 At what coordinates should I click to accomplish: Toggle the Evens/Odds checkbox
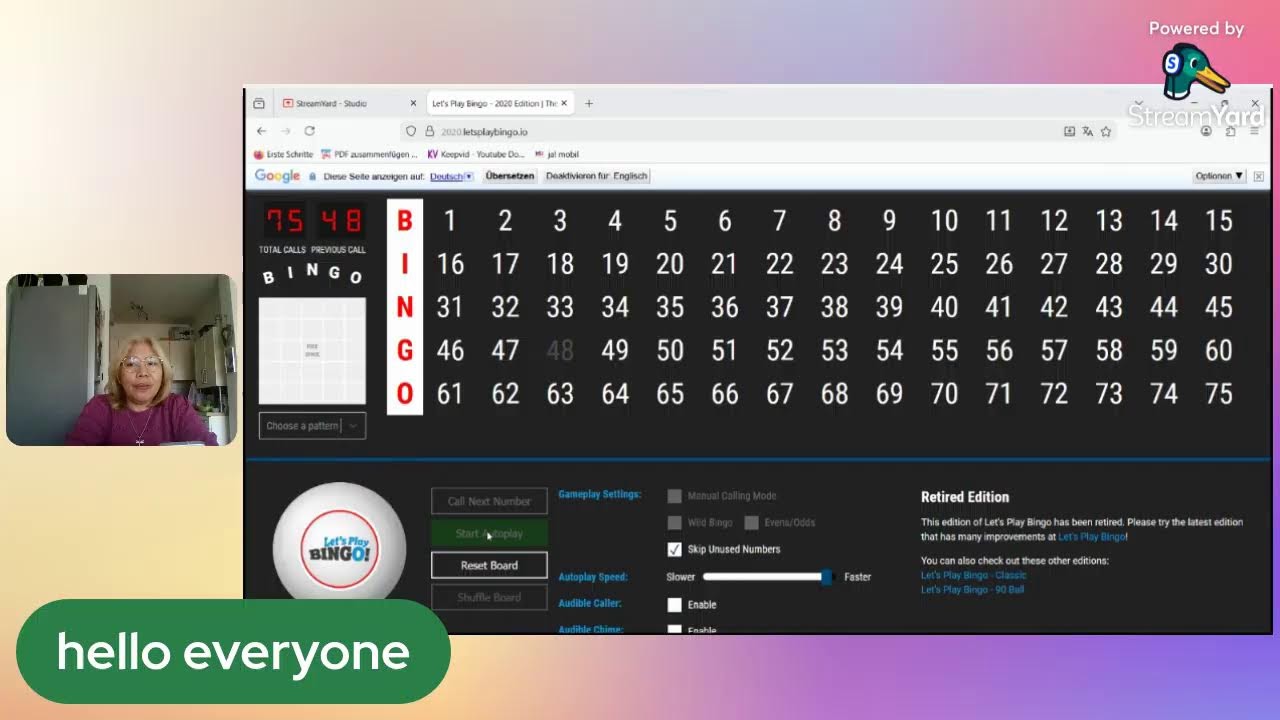coord(751,522)
